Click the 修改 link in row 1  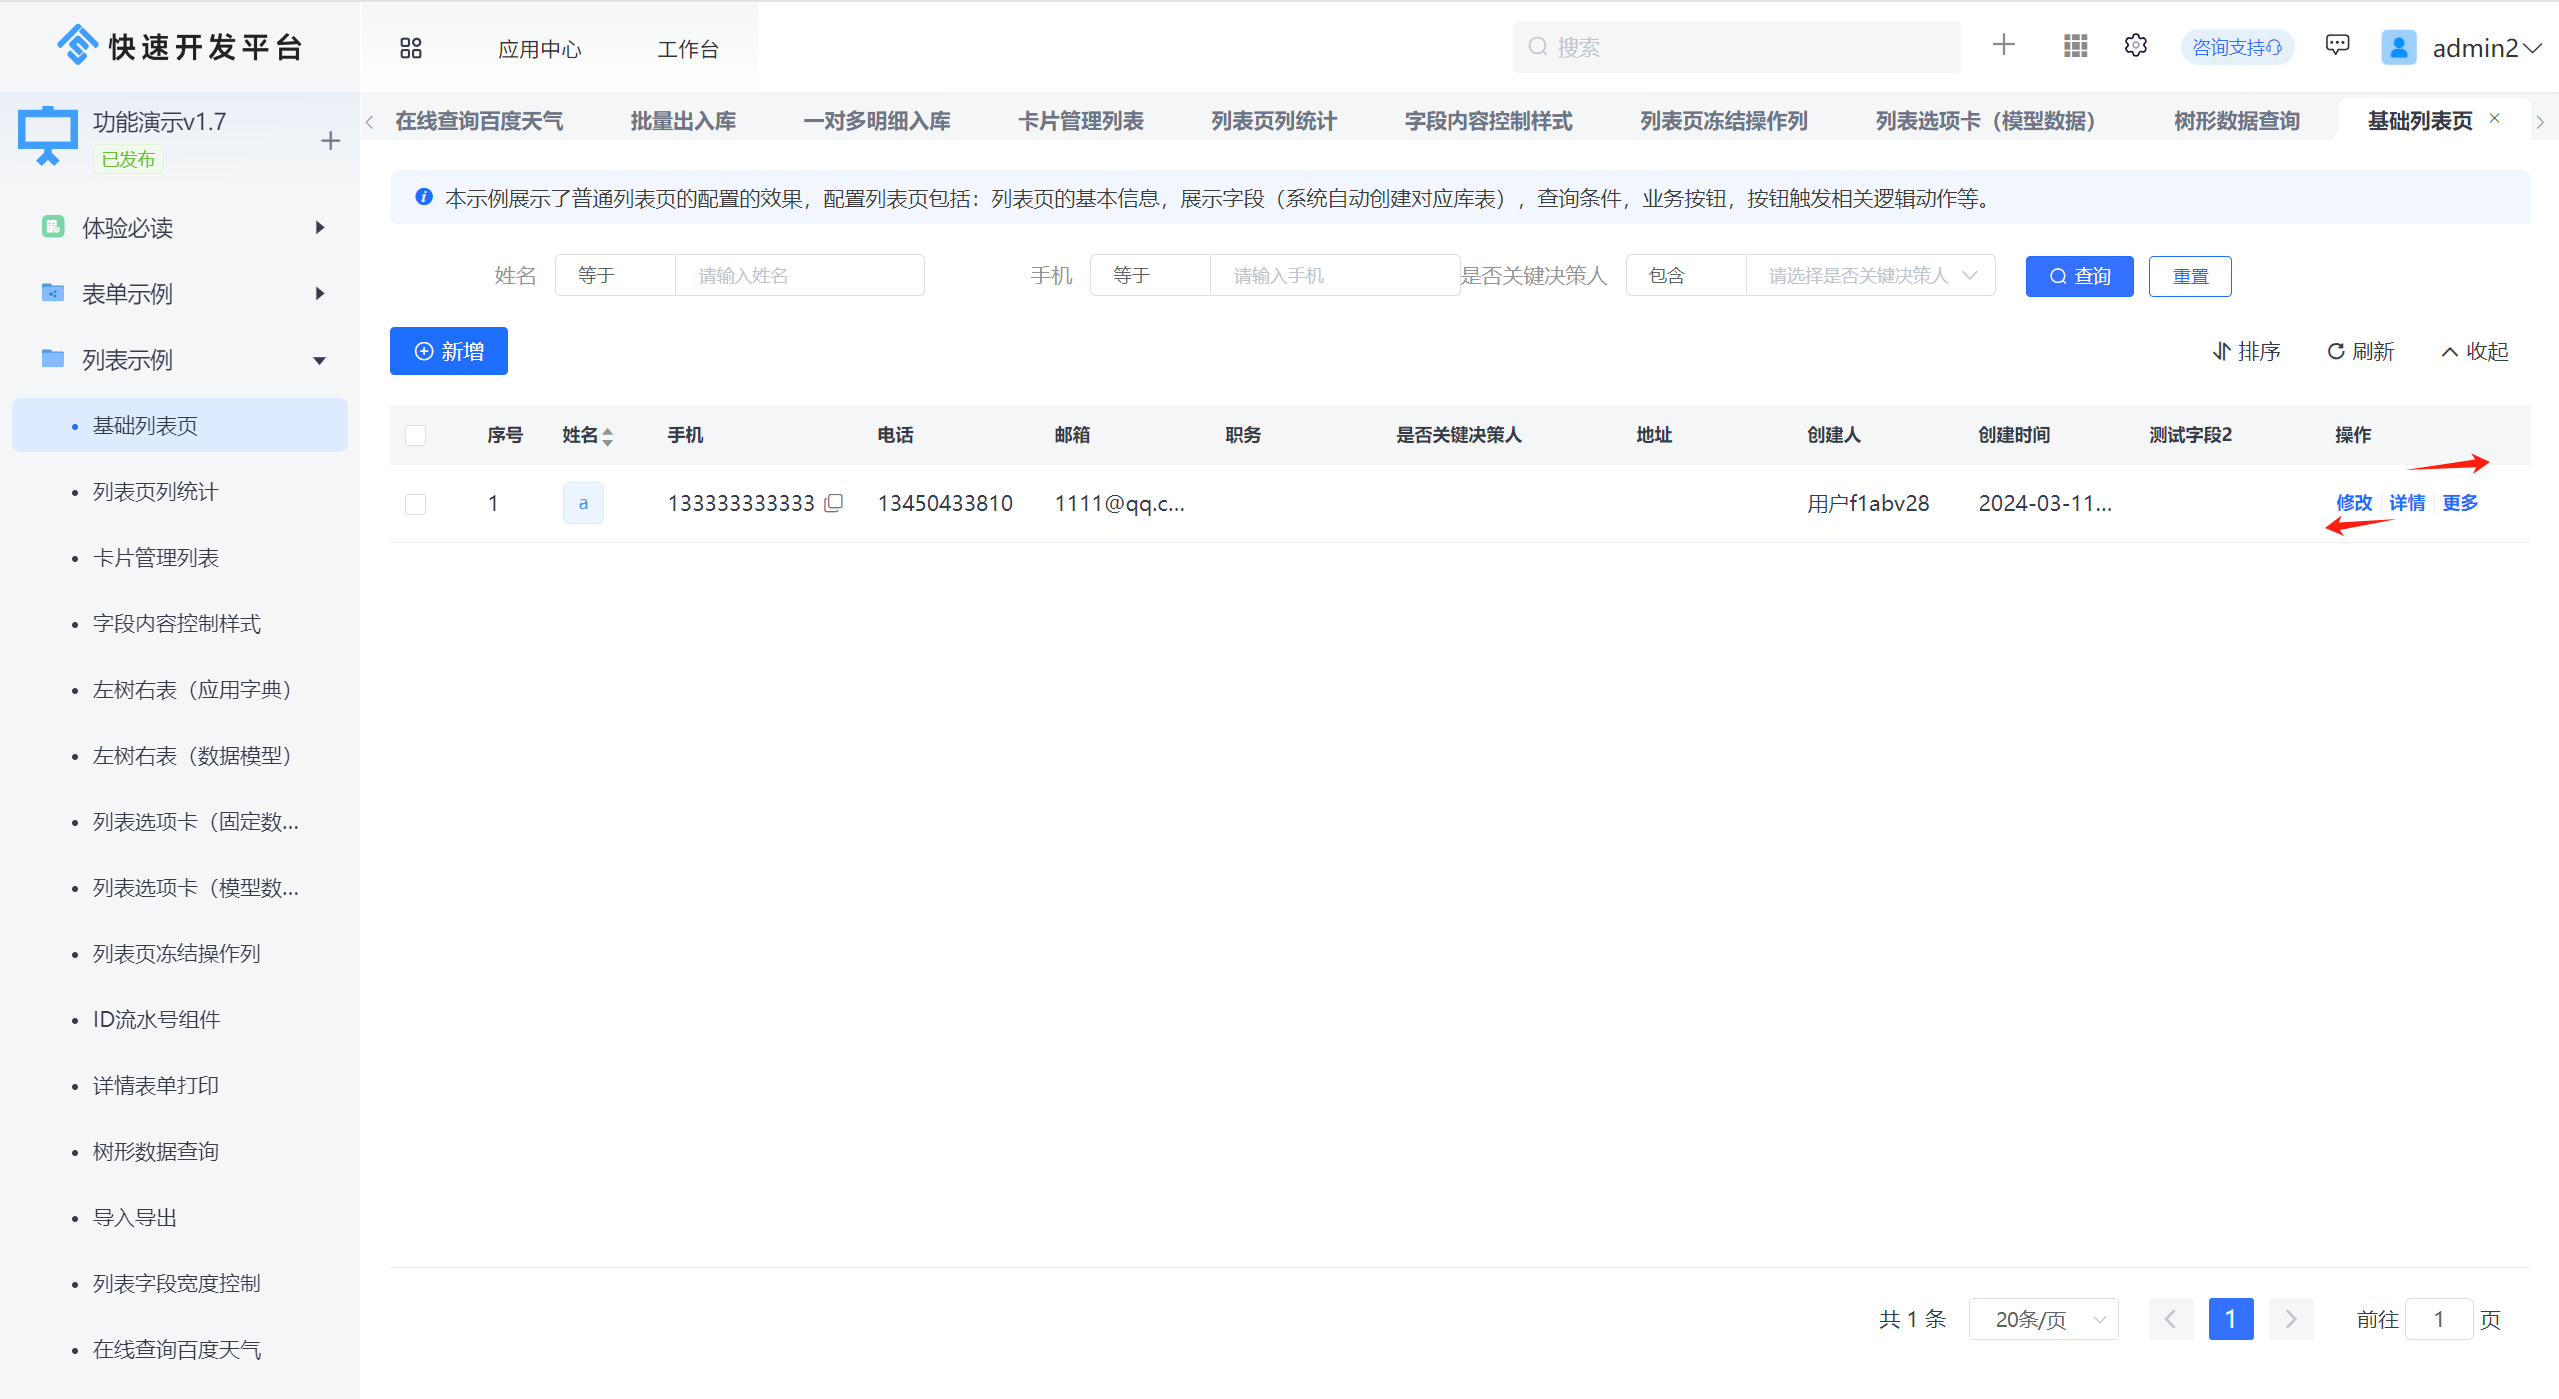click(x=2353, y=503)
